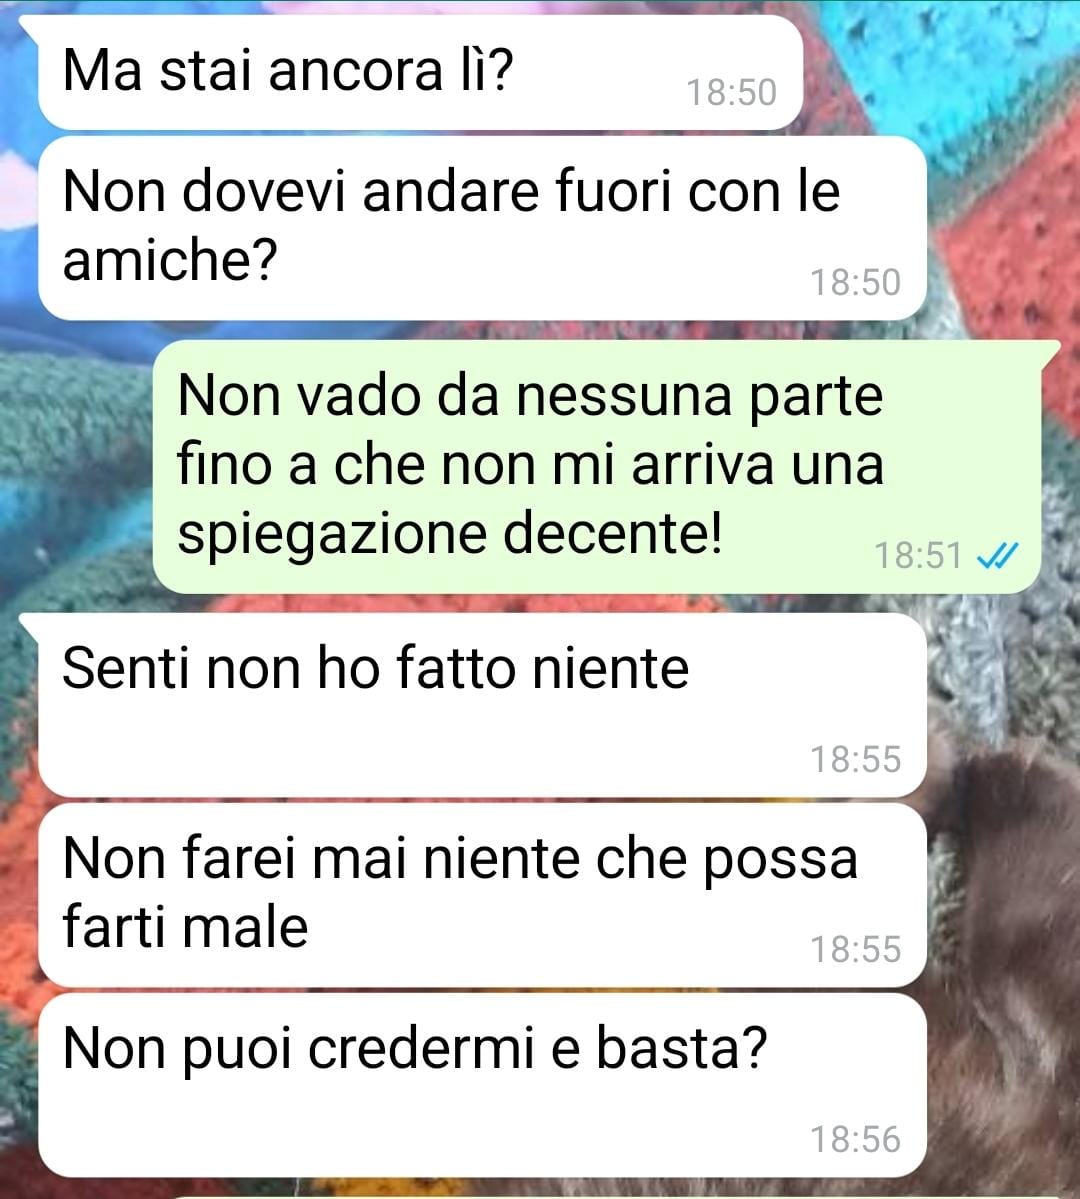The width and height of the screenshot is (1080, 1199).
Task: Click the 18:55 timestamp beside "farti male"
Action: [855, 949]
